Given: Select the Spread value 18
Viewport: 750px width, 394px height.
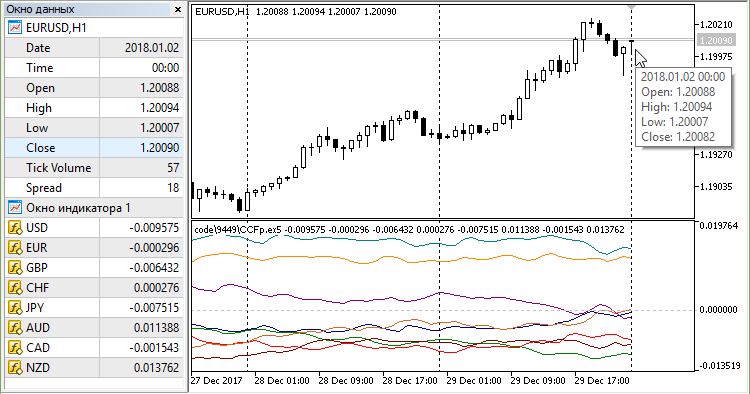Looking at the screenshot, I should [173, 188].
